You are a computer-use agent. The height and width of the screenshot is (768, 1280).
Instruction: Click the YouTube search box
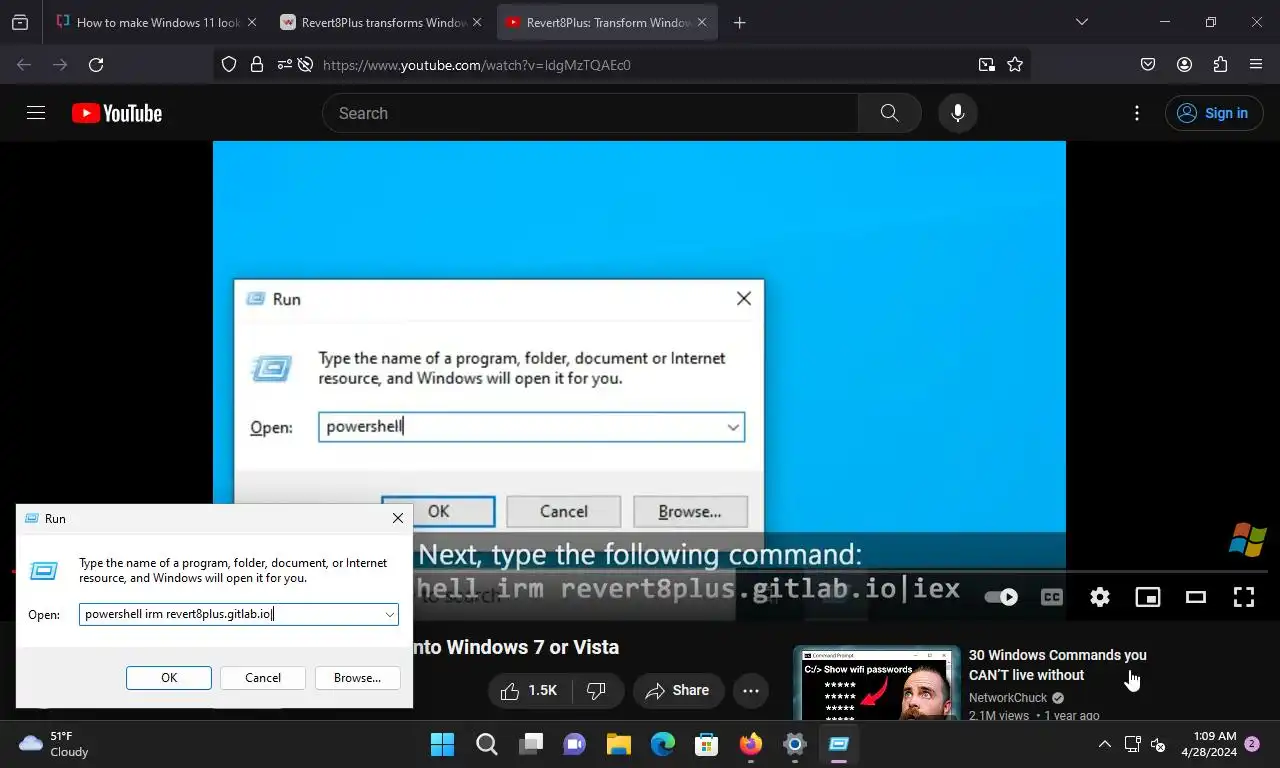tap(590, 113)
